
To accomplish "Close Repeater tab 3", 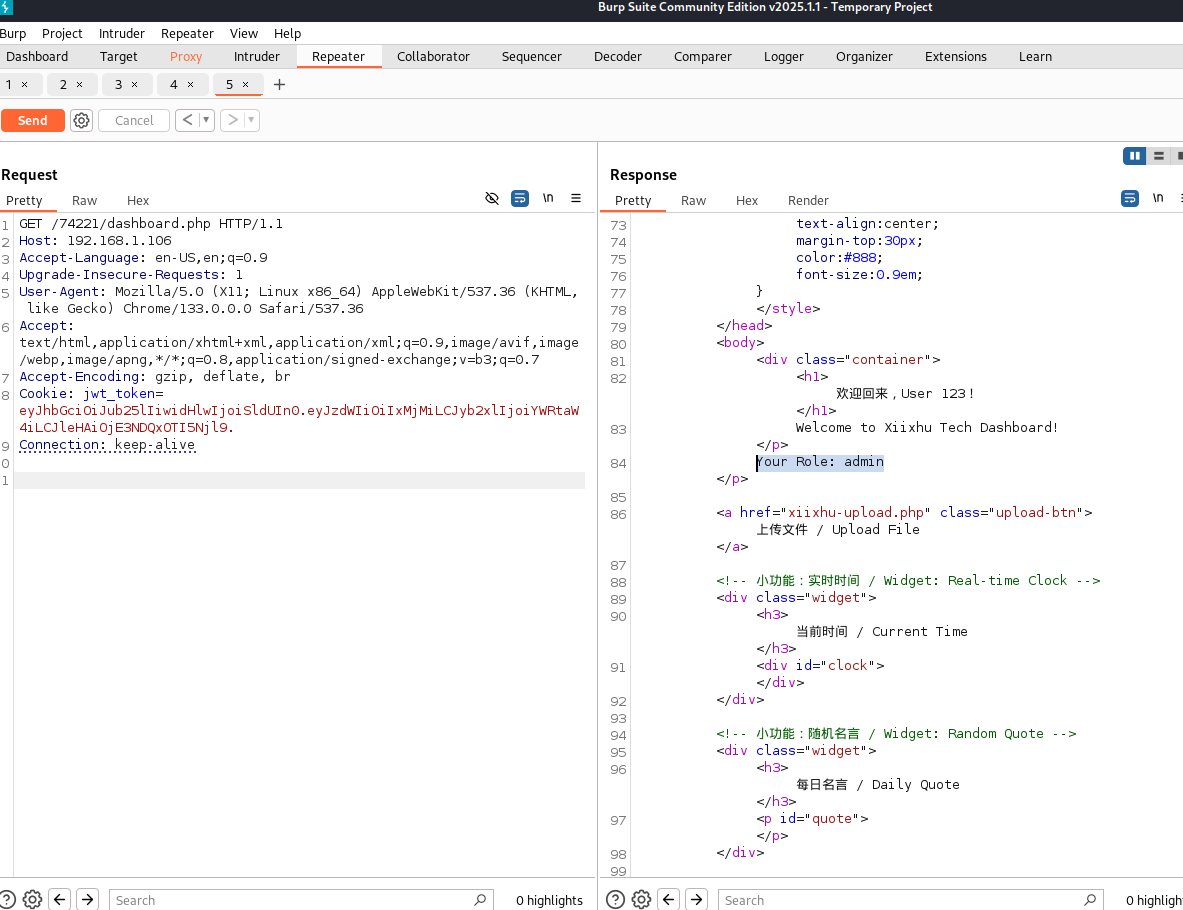I will (x=134, y=85).
